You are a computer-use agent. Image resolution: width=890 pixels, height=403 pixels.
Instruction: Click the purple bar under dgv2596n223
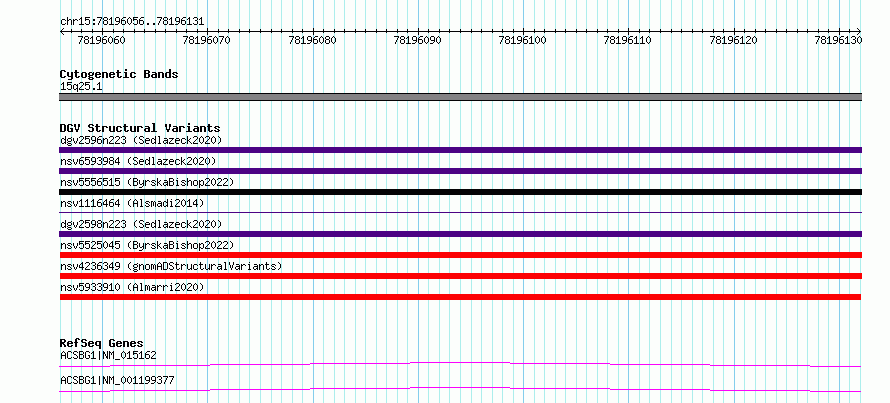(460, 150)
